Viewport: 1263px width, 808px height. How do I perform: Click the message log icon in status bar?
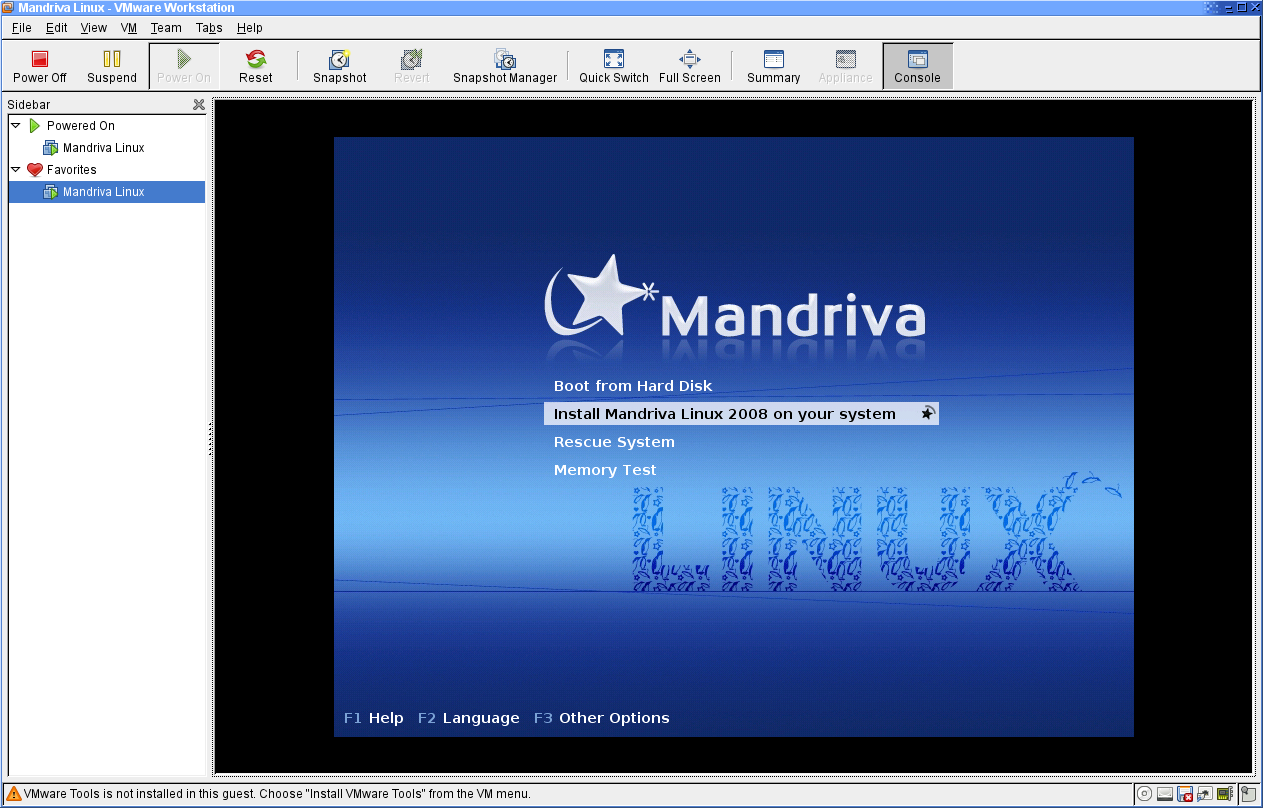(1248, 794)
